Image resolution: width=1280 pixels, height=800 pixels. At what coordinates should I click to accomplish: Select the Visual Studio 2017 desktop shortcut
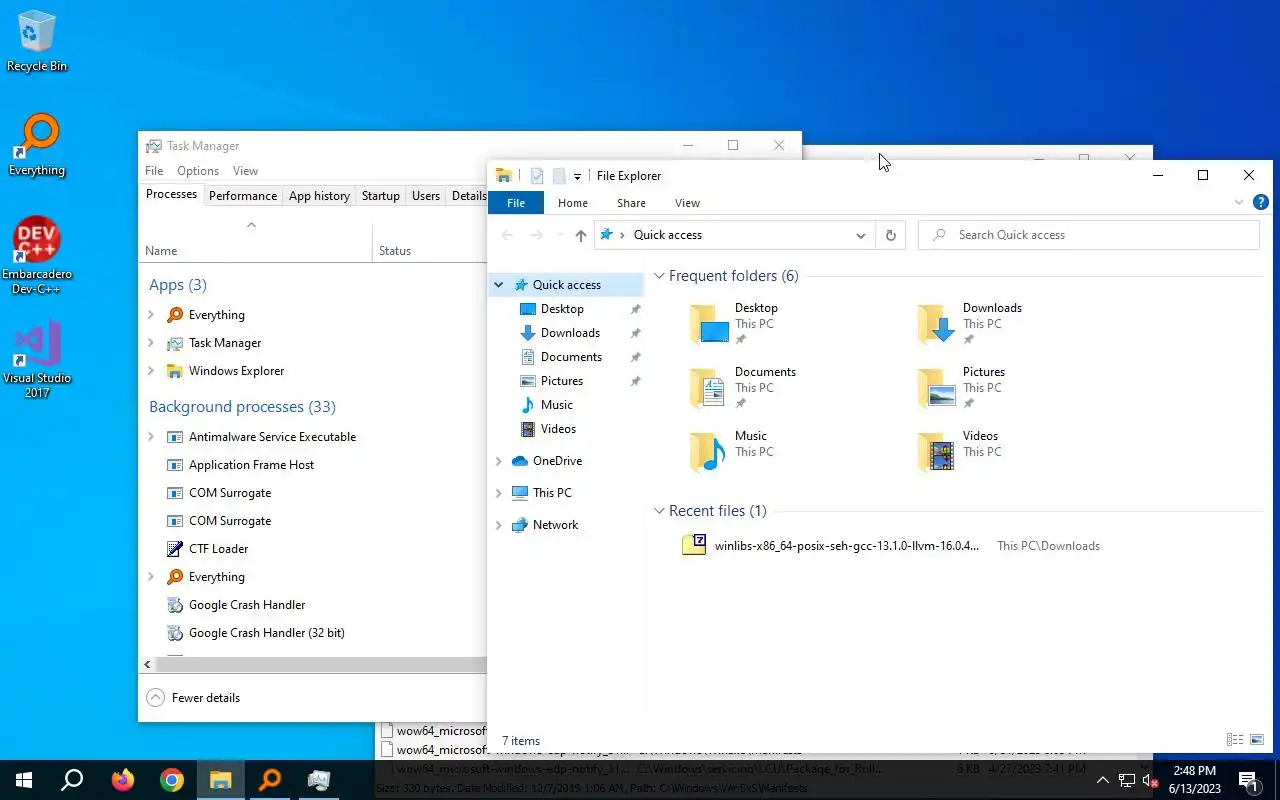tap(37, 360)
